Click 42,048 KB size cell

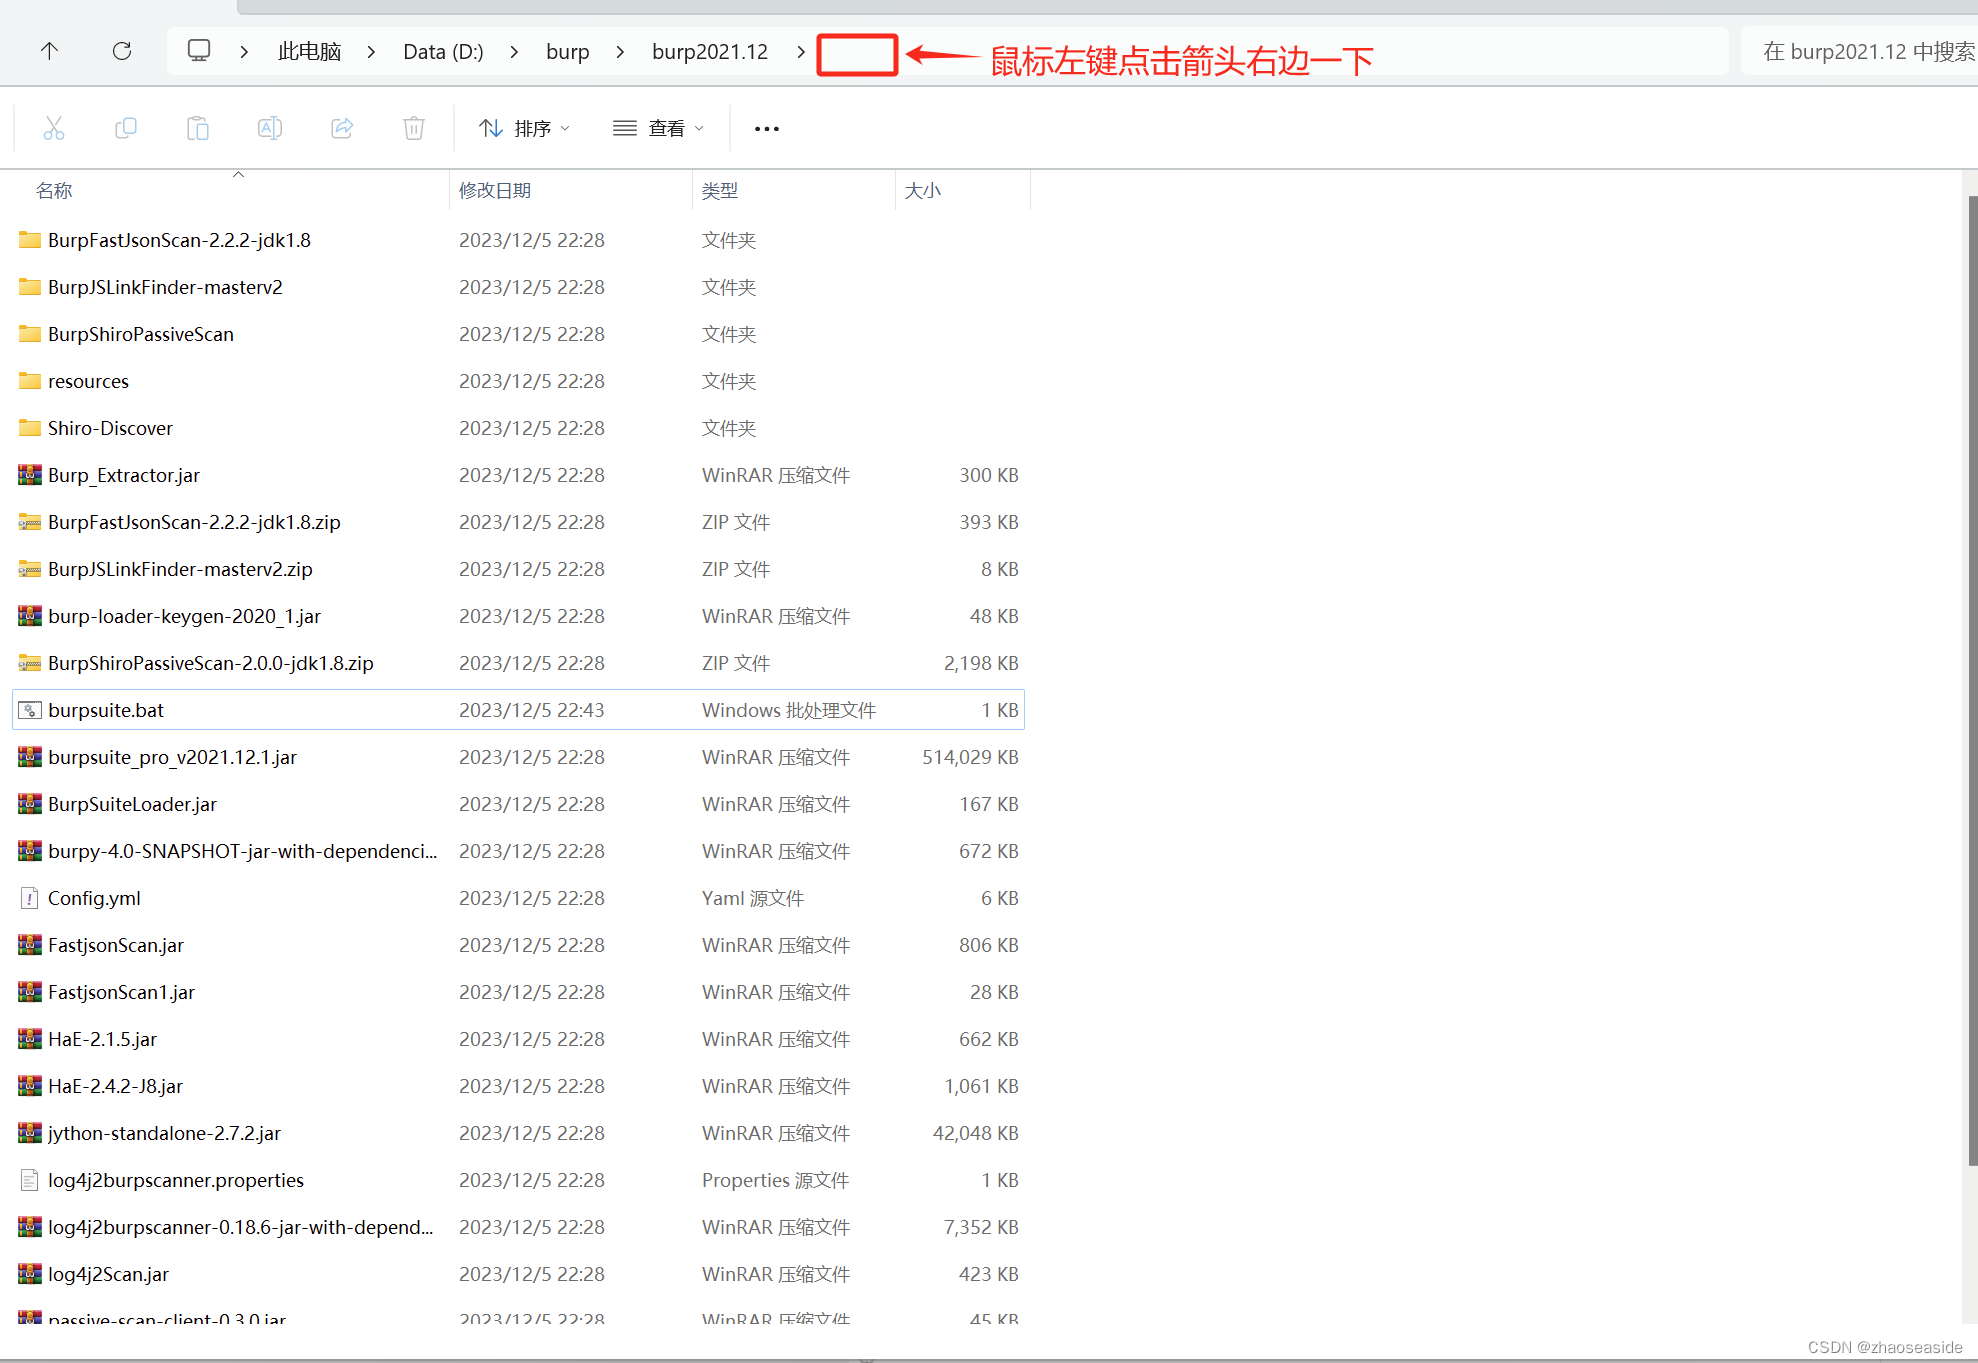tap(976, 1133)
